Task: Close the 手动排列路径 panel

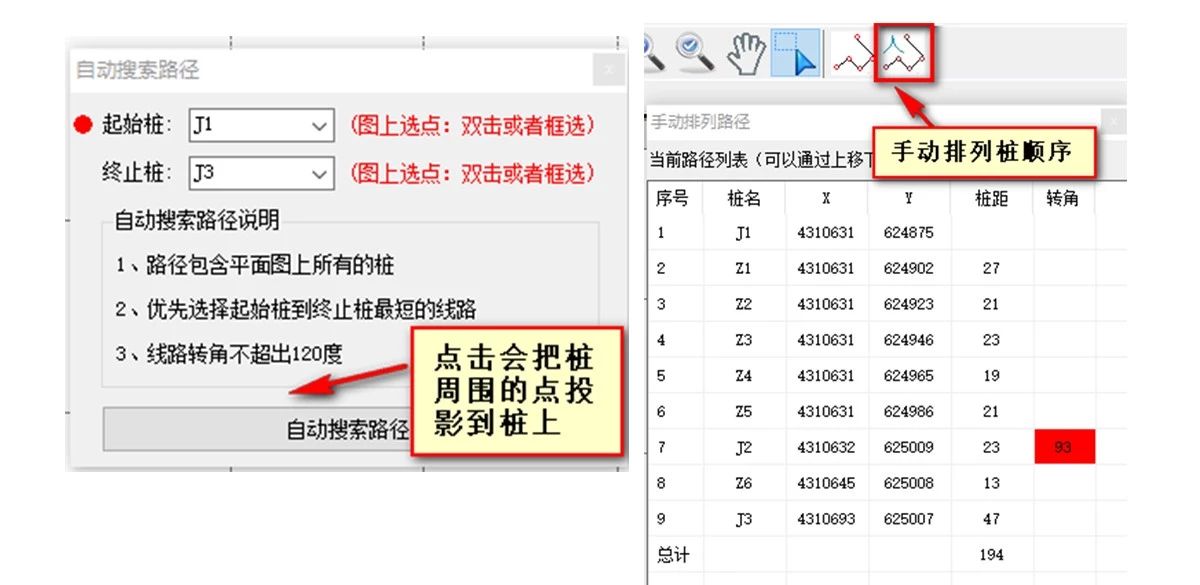Action: (x=1114, y=122)
